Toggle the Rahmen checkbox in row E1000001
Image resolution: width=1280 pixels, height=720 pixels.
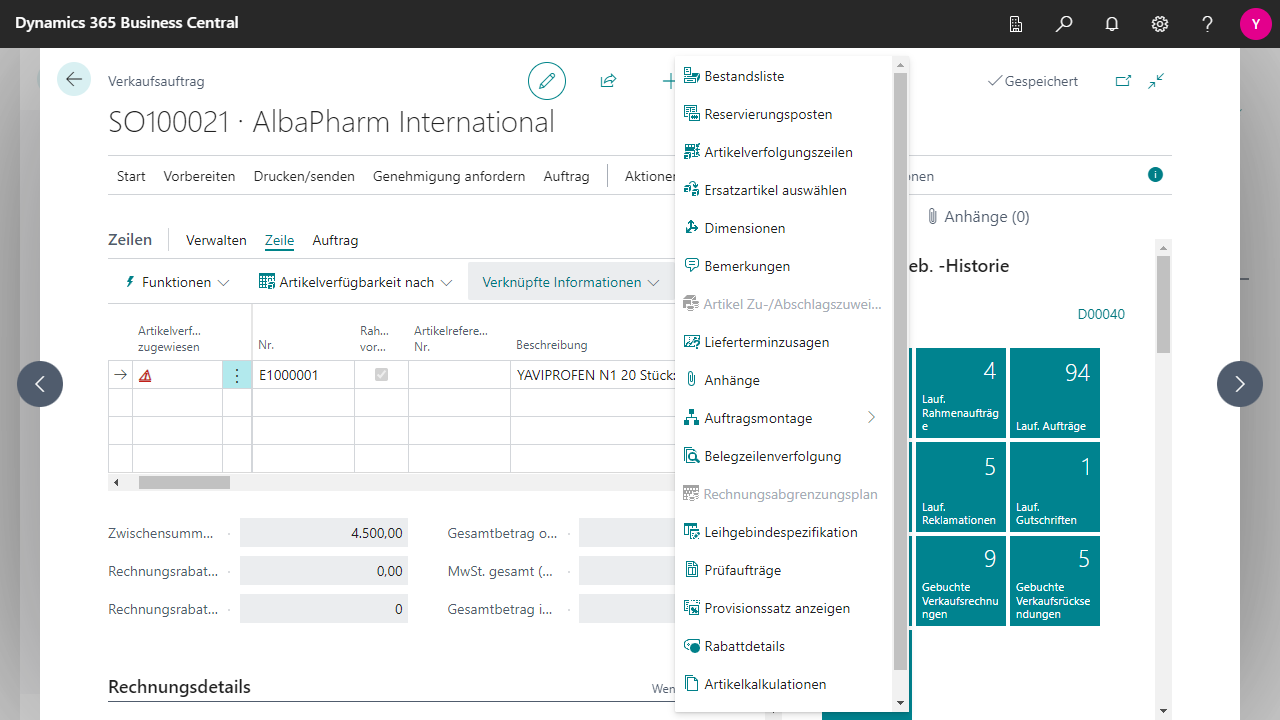click(381, 375)
